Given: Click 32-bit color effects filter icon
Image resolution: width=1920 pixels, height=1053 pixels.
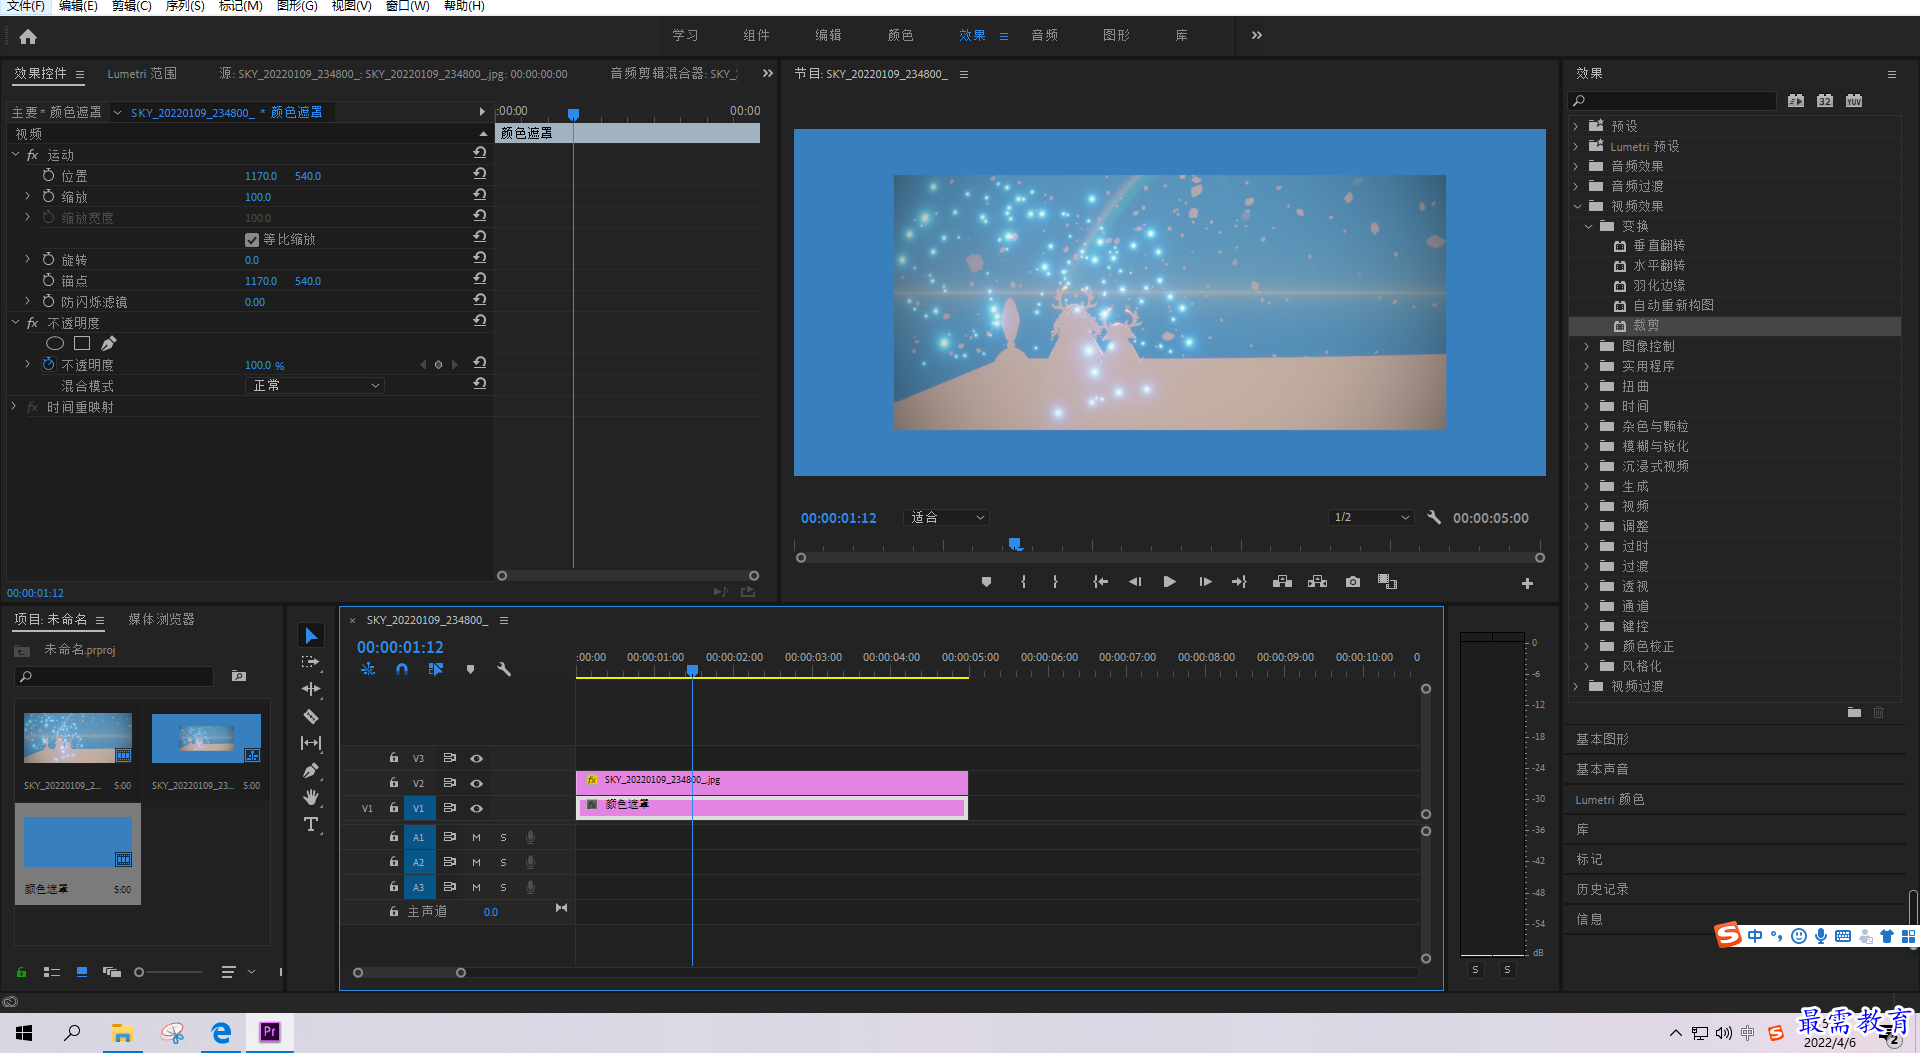Looking at the screenshot, I should (1825, 101).
